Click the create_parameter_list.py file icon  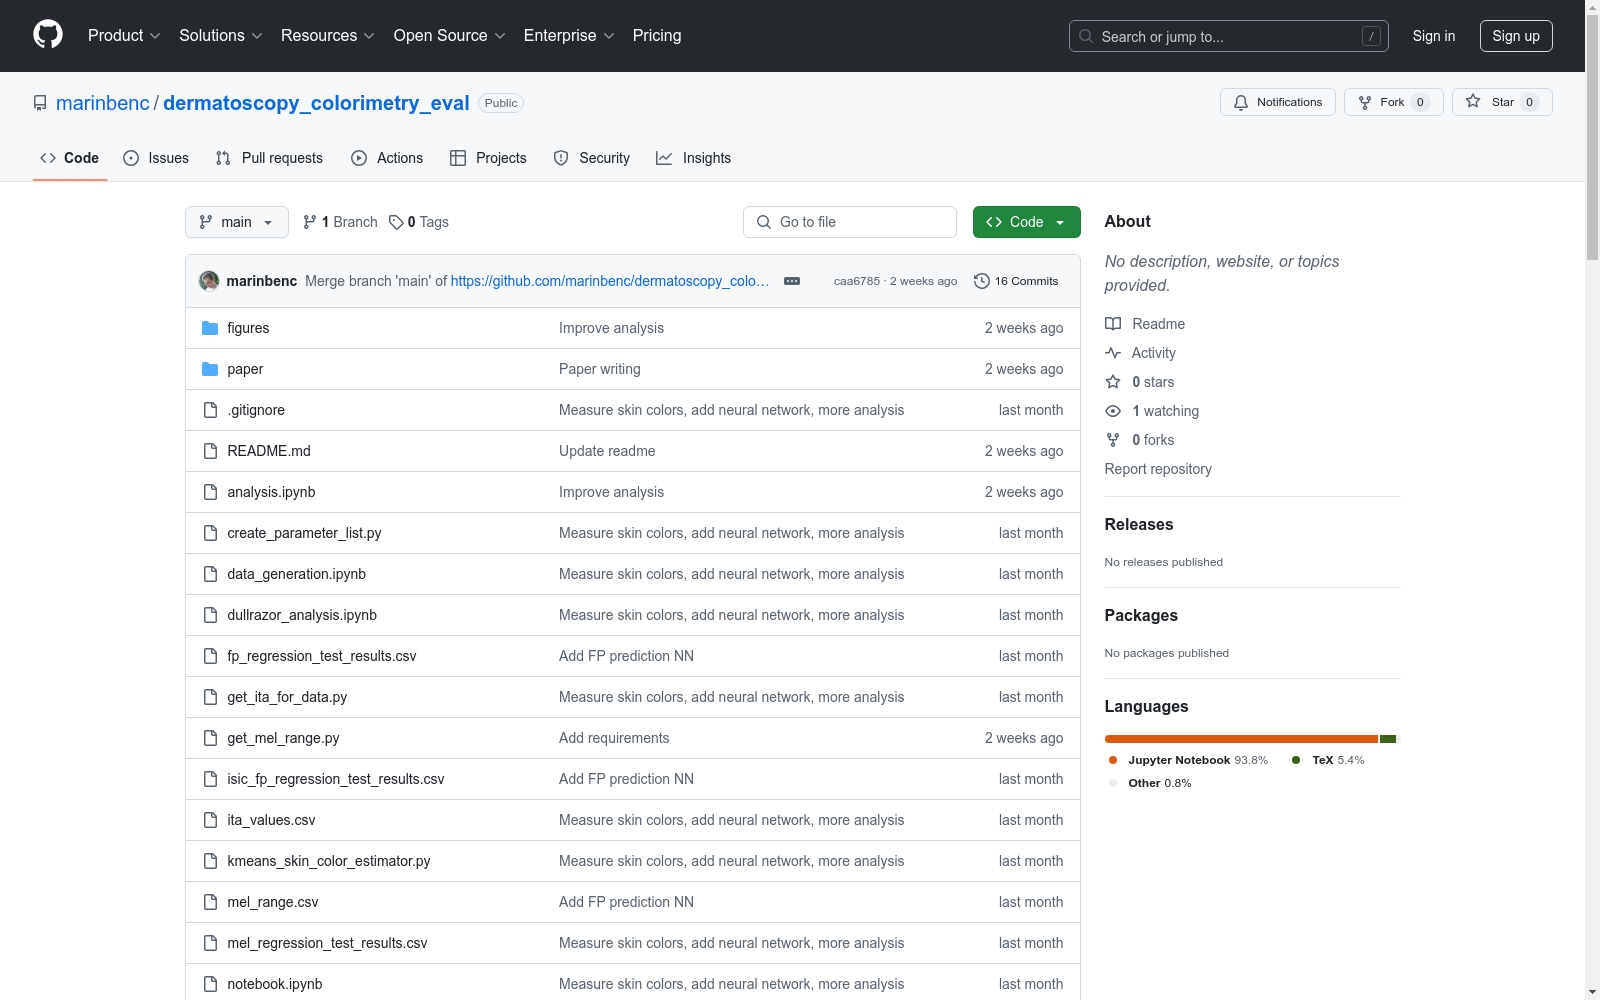point(210,533)
